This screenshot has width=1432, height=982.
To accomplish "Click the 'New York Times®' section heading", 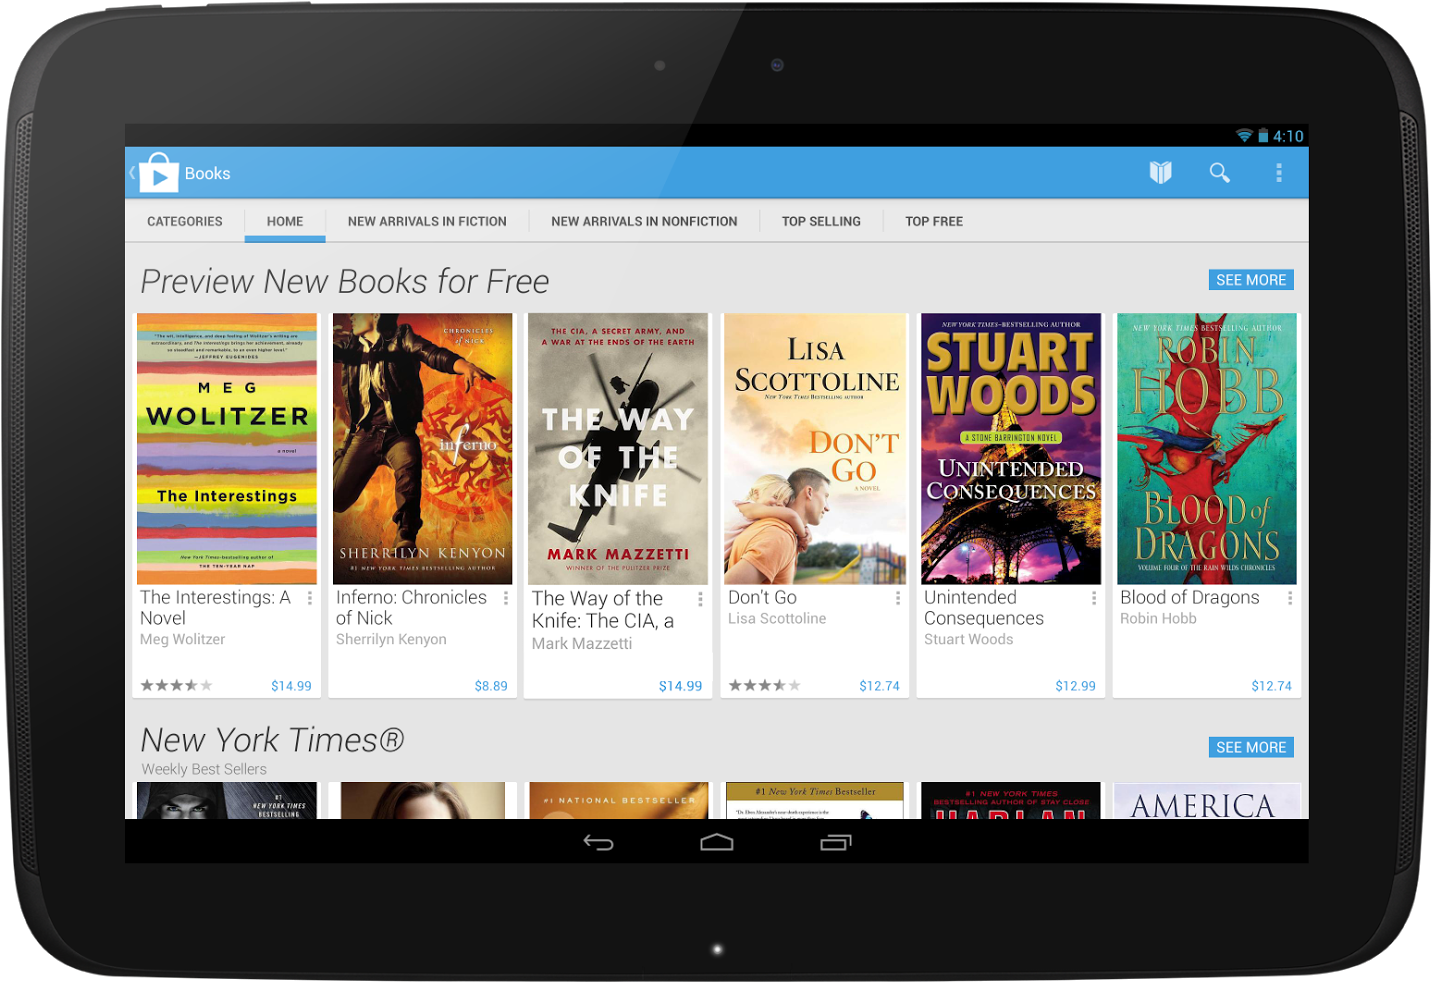I will pos(272,740).
